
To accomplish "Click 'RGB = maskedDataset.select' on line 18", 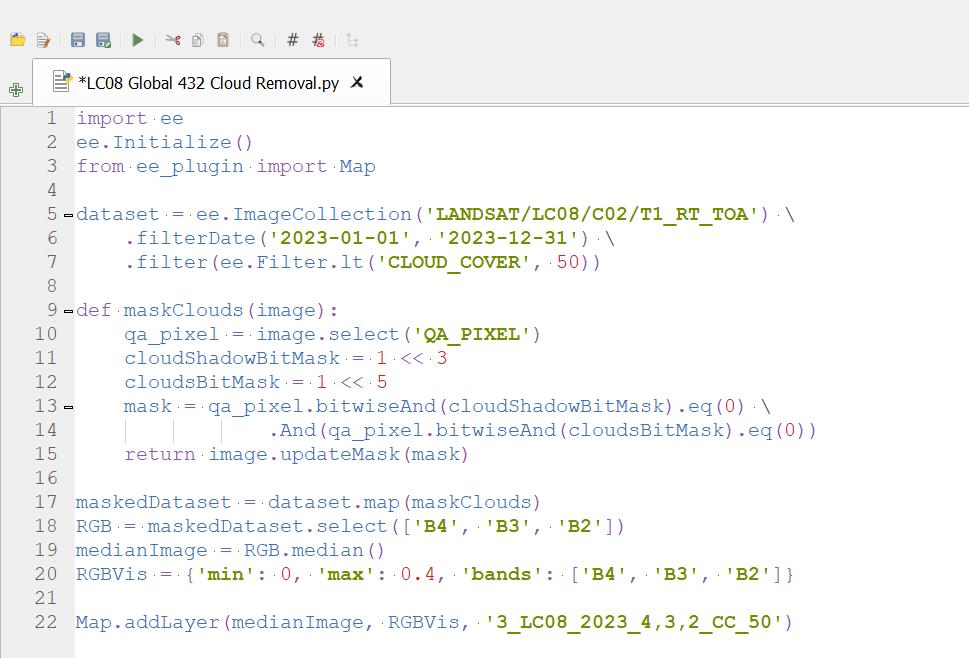I will (x=233, y=526).
